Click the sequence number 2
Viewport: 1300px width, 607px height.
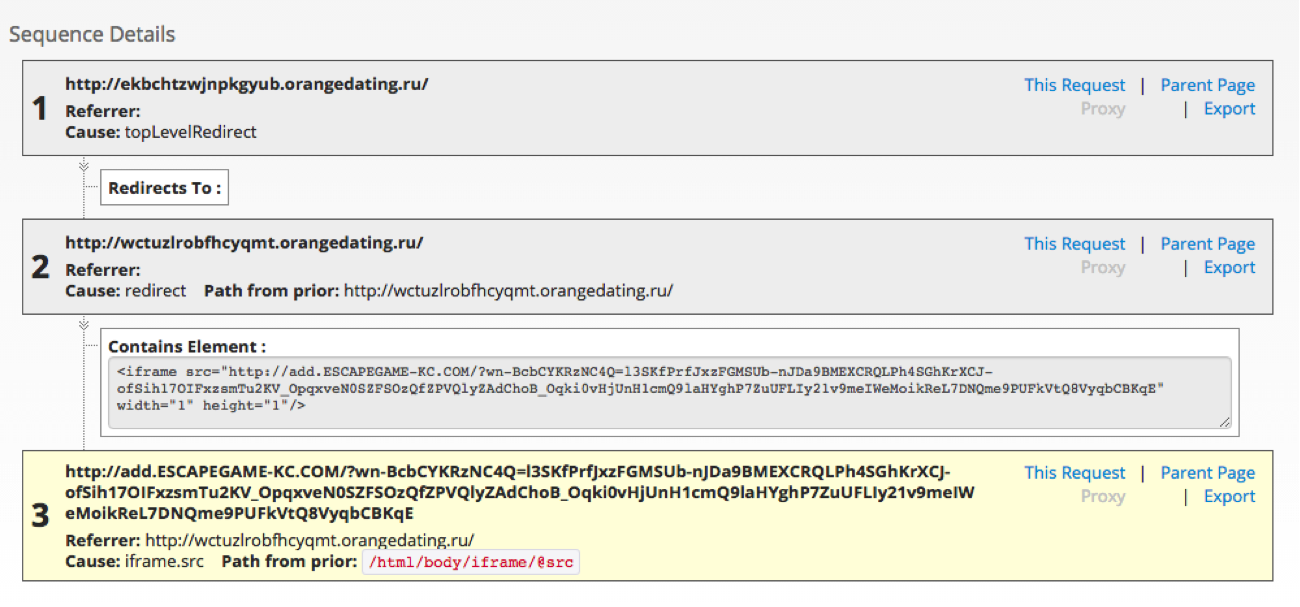tap(40, 267)
